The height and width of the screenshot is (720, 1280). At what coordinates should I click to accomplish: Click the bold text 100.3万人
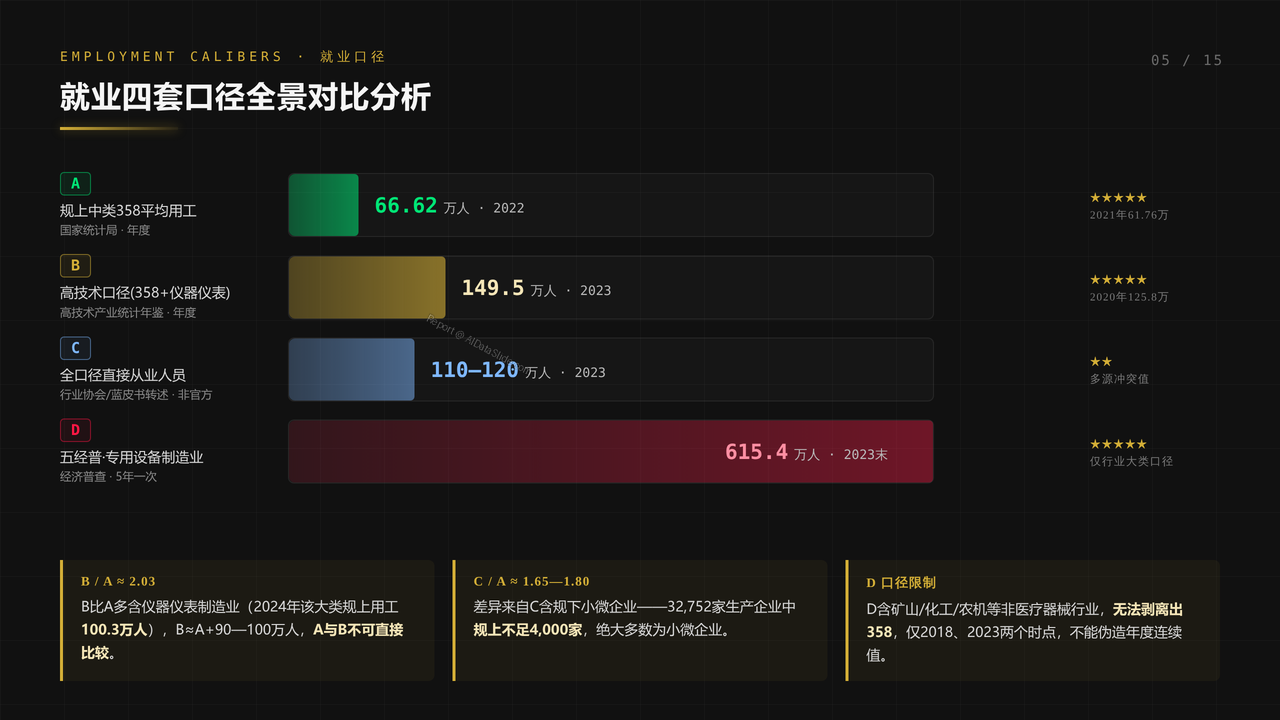[115, 630]
